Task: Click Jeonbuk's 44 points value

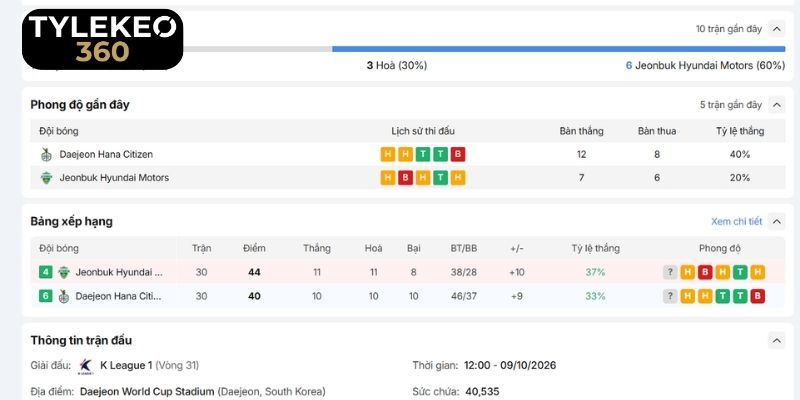Action: [254, 272]
